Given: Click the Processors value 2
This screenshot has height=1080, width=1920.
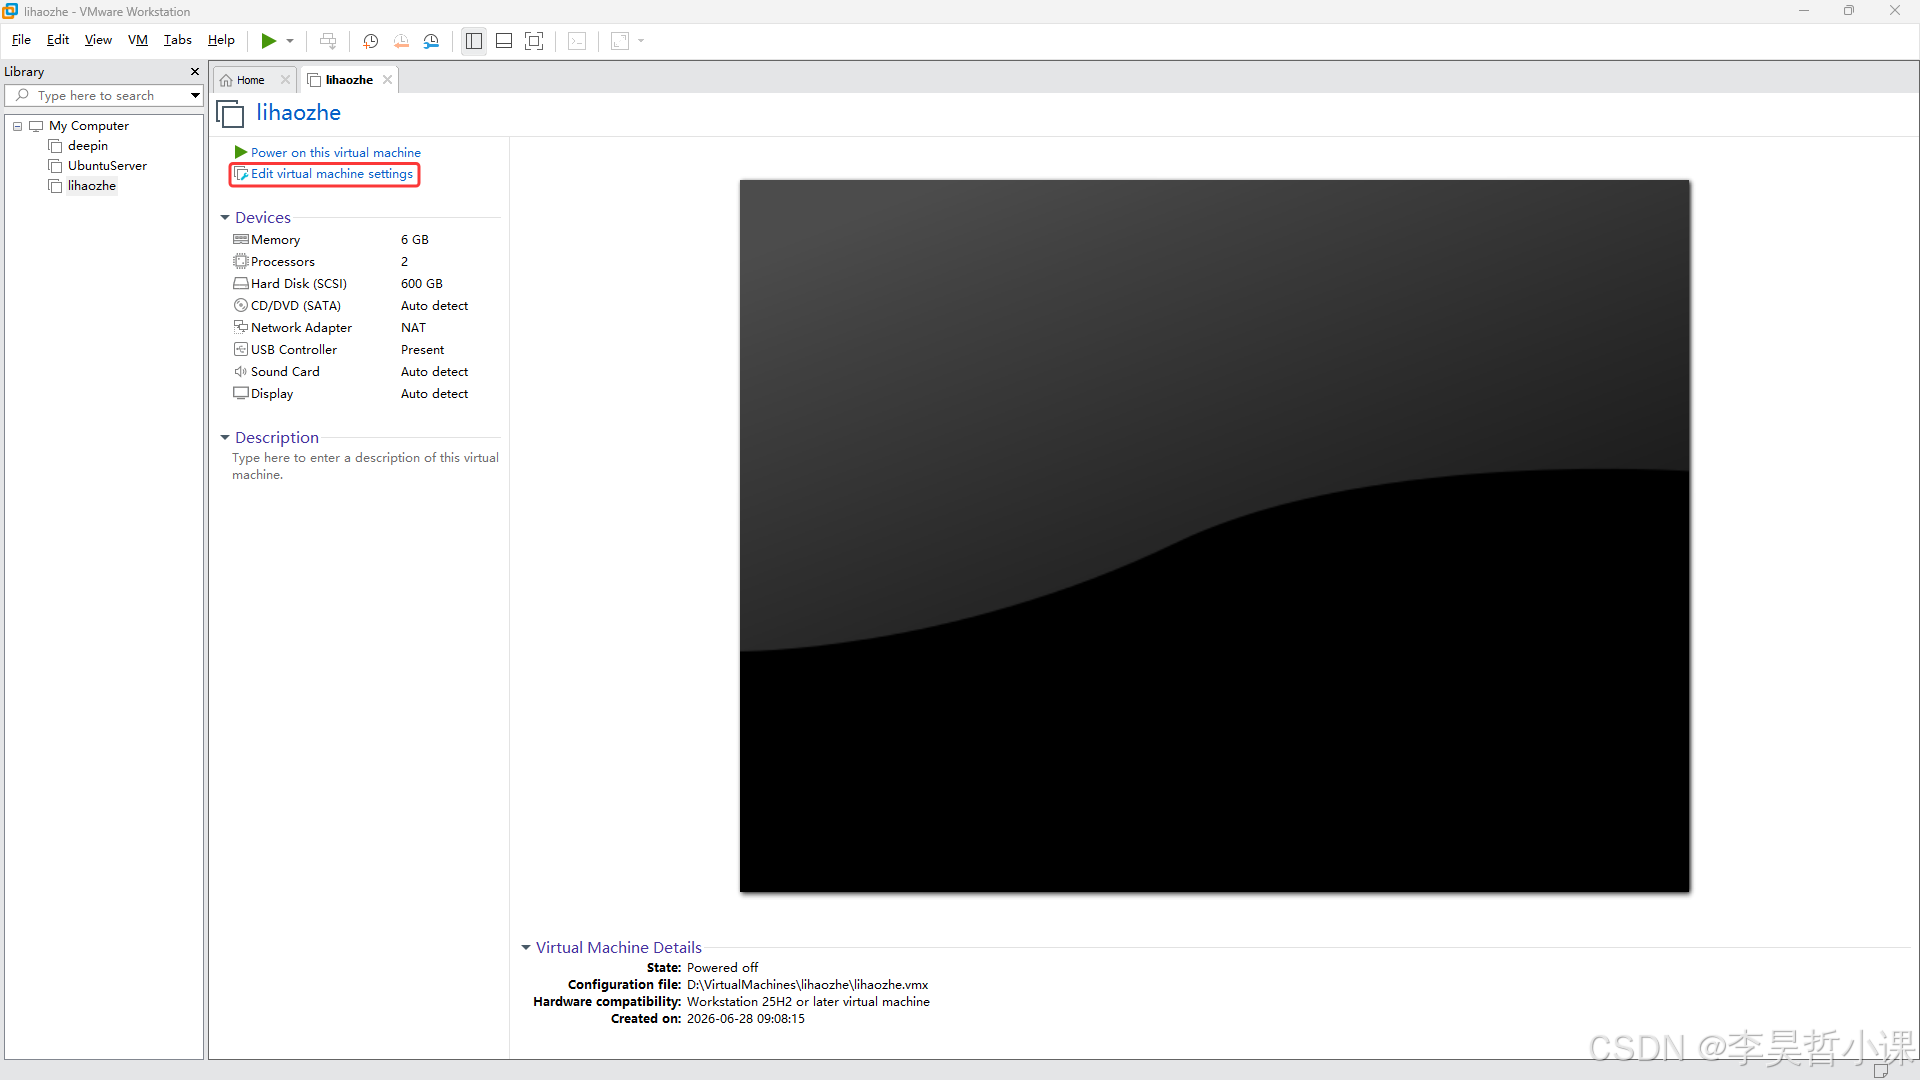Looking at the screenshot, I should [x=405, y=262].
